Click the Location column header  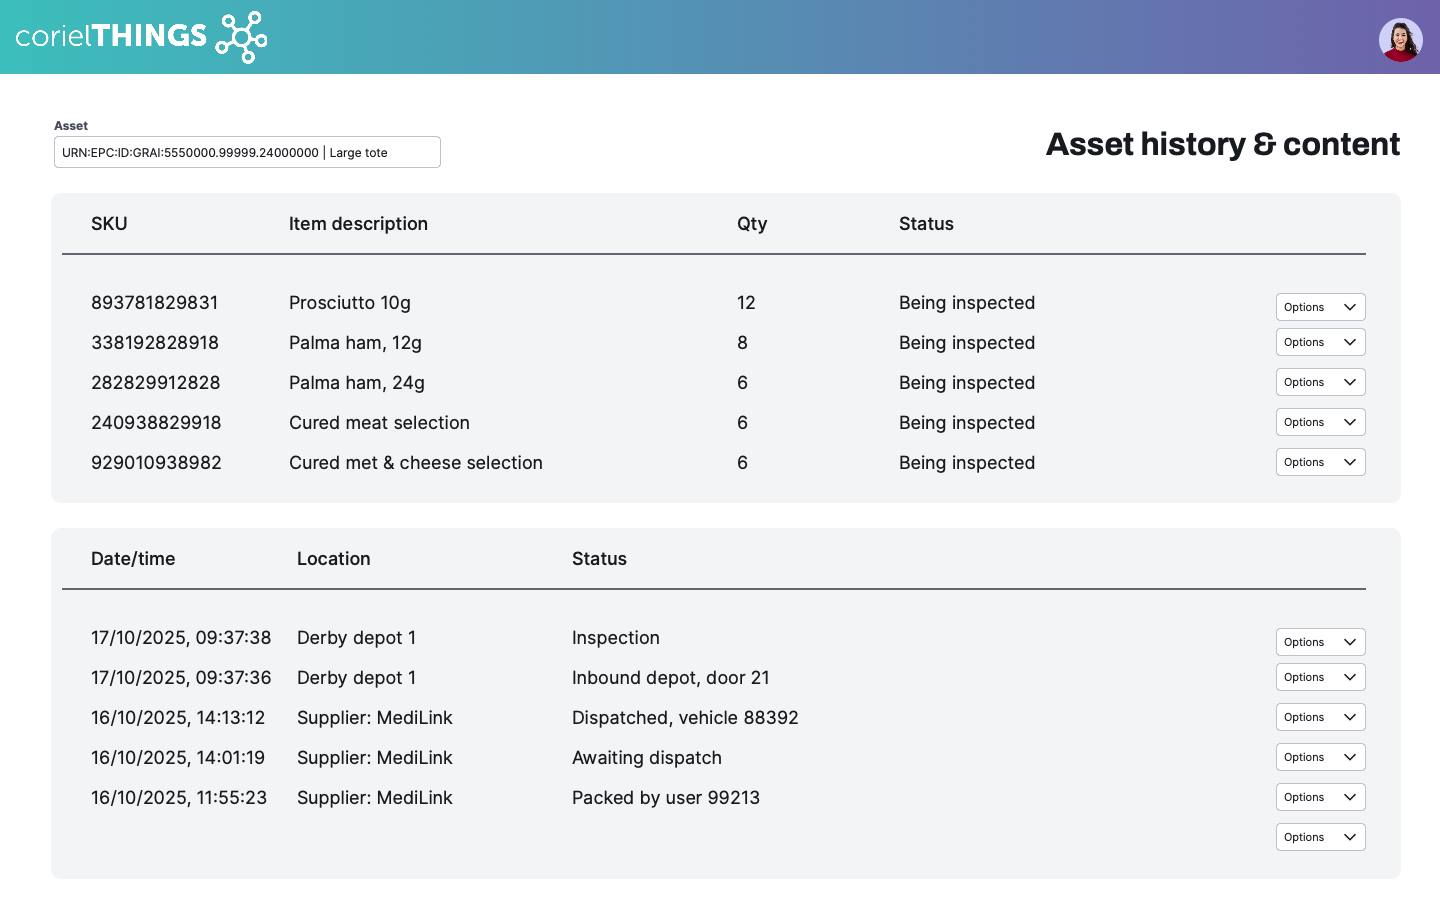click(333, 559)
